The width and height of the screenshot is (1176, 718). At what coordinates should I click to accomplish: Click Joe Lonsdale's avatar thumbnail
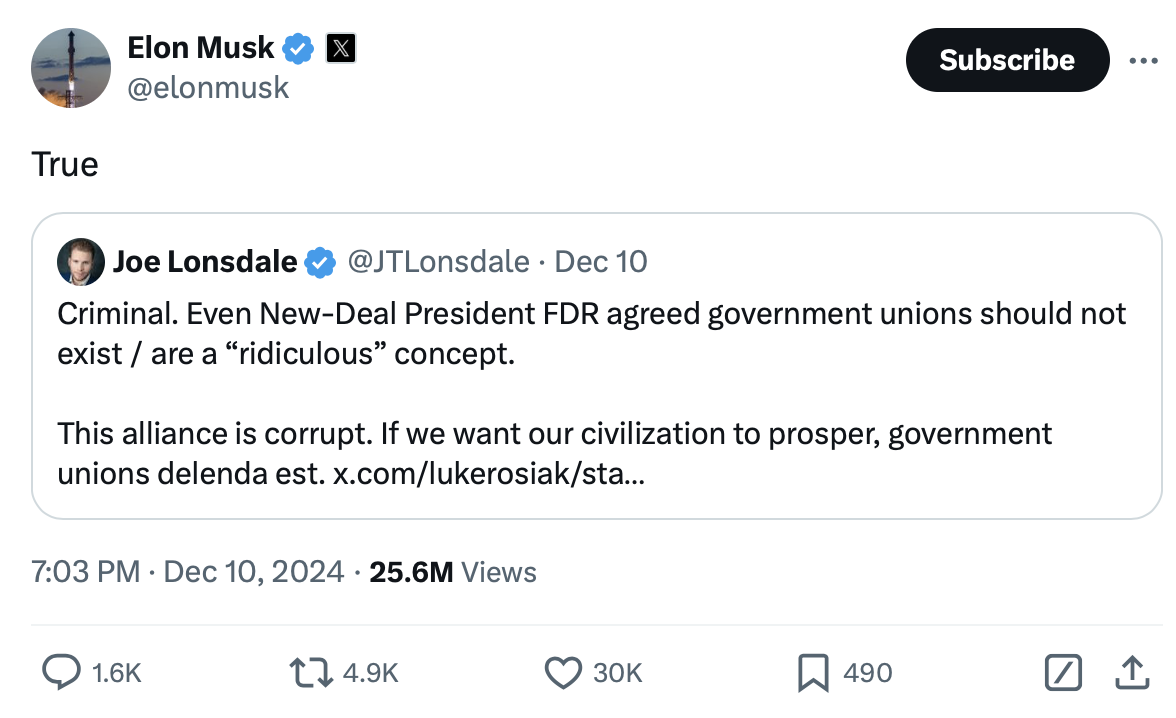click(80, 262)
